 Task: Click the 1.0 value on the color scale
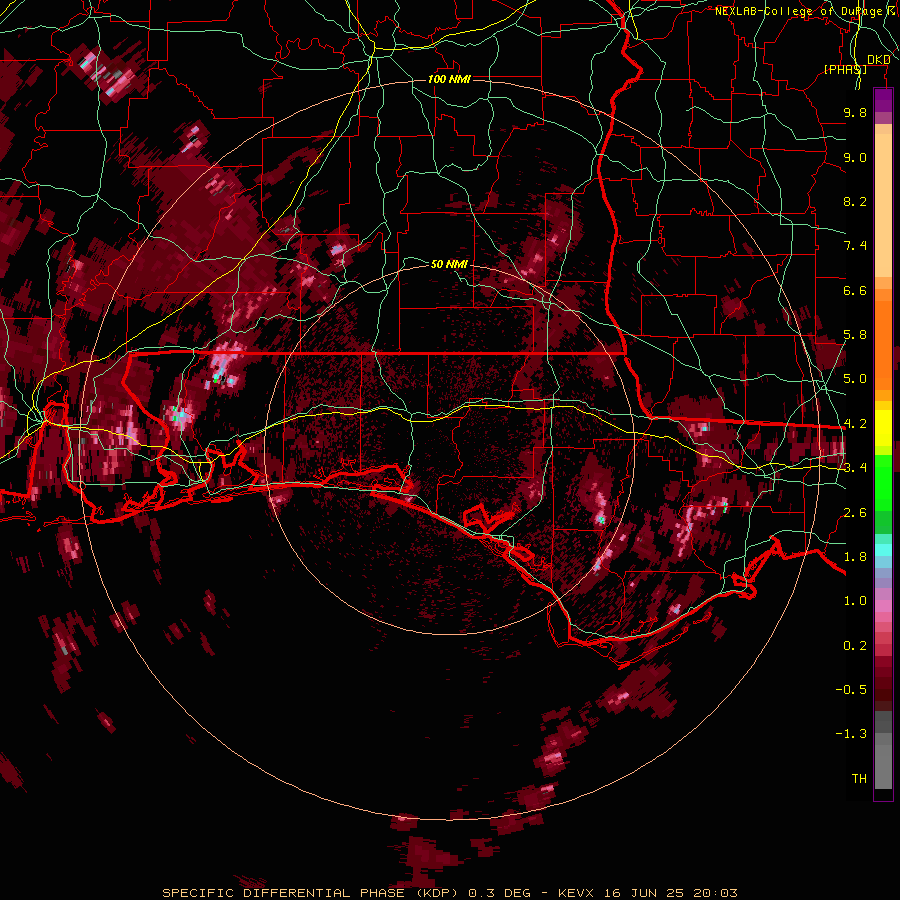pos(855,601)
